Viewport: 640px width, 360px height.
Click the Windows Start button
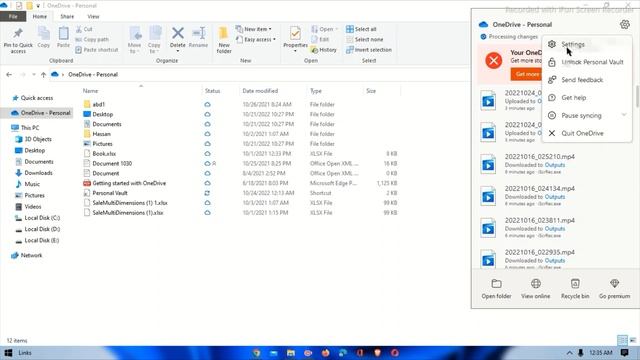click(8, 353)
